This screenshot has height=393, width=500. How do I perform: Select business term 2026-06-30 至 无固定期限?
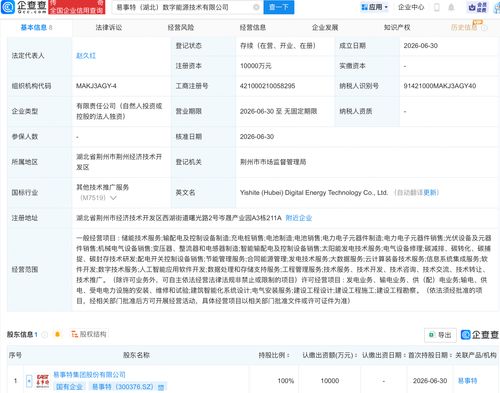pyautogui.click(x=278, y=111)
